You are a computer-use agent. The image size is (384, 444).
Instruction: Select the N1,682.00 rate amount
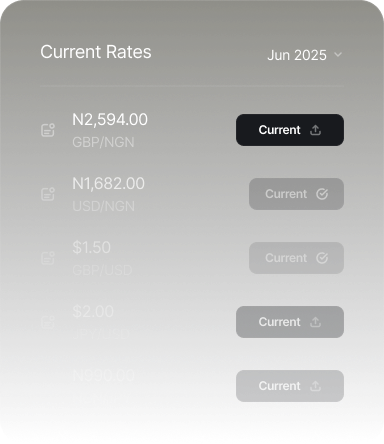click(x=109, y=184)
